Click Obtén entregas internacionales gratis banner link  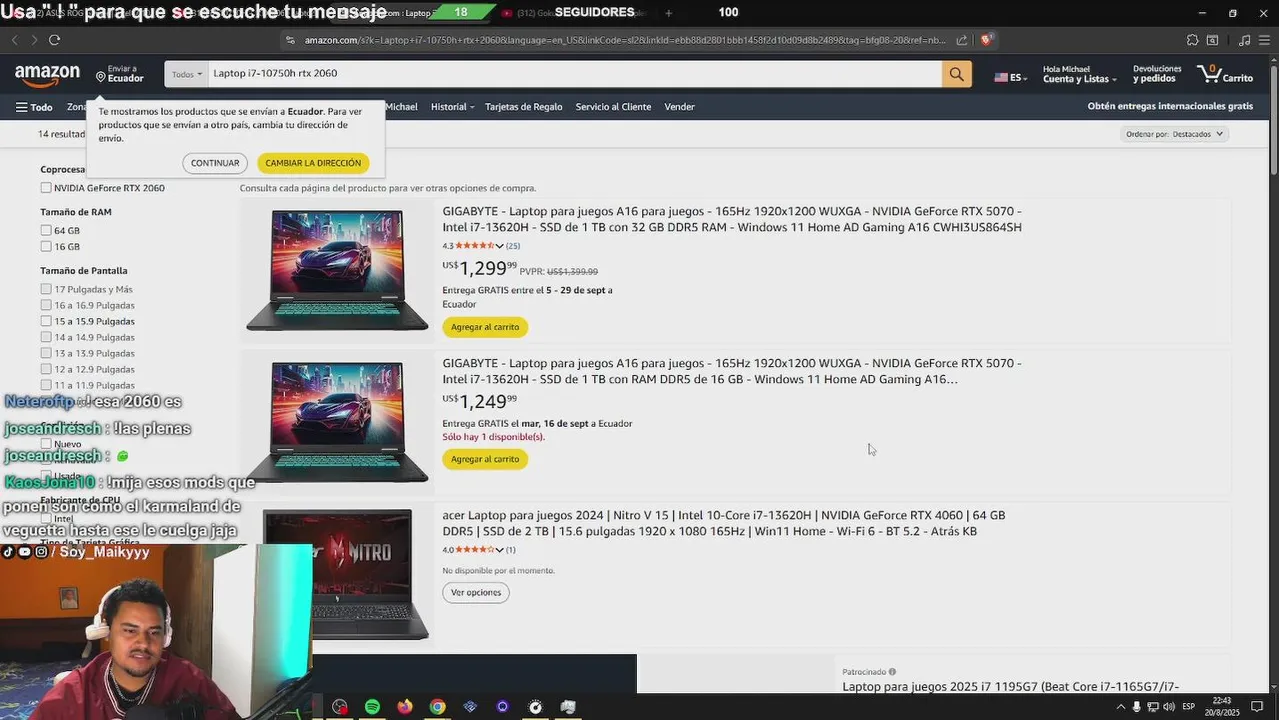1170,106
